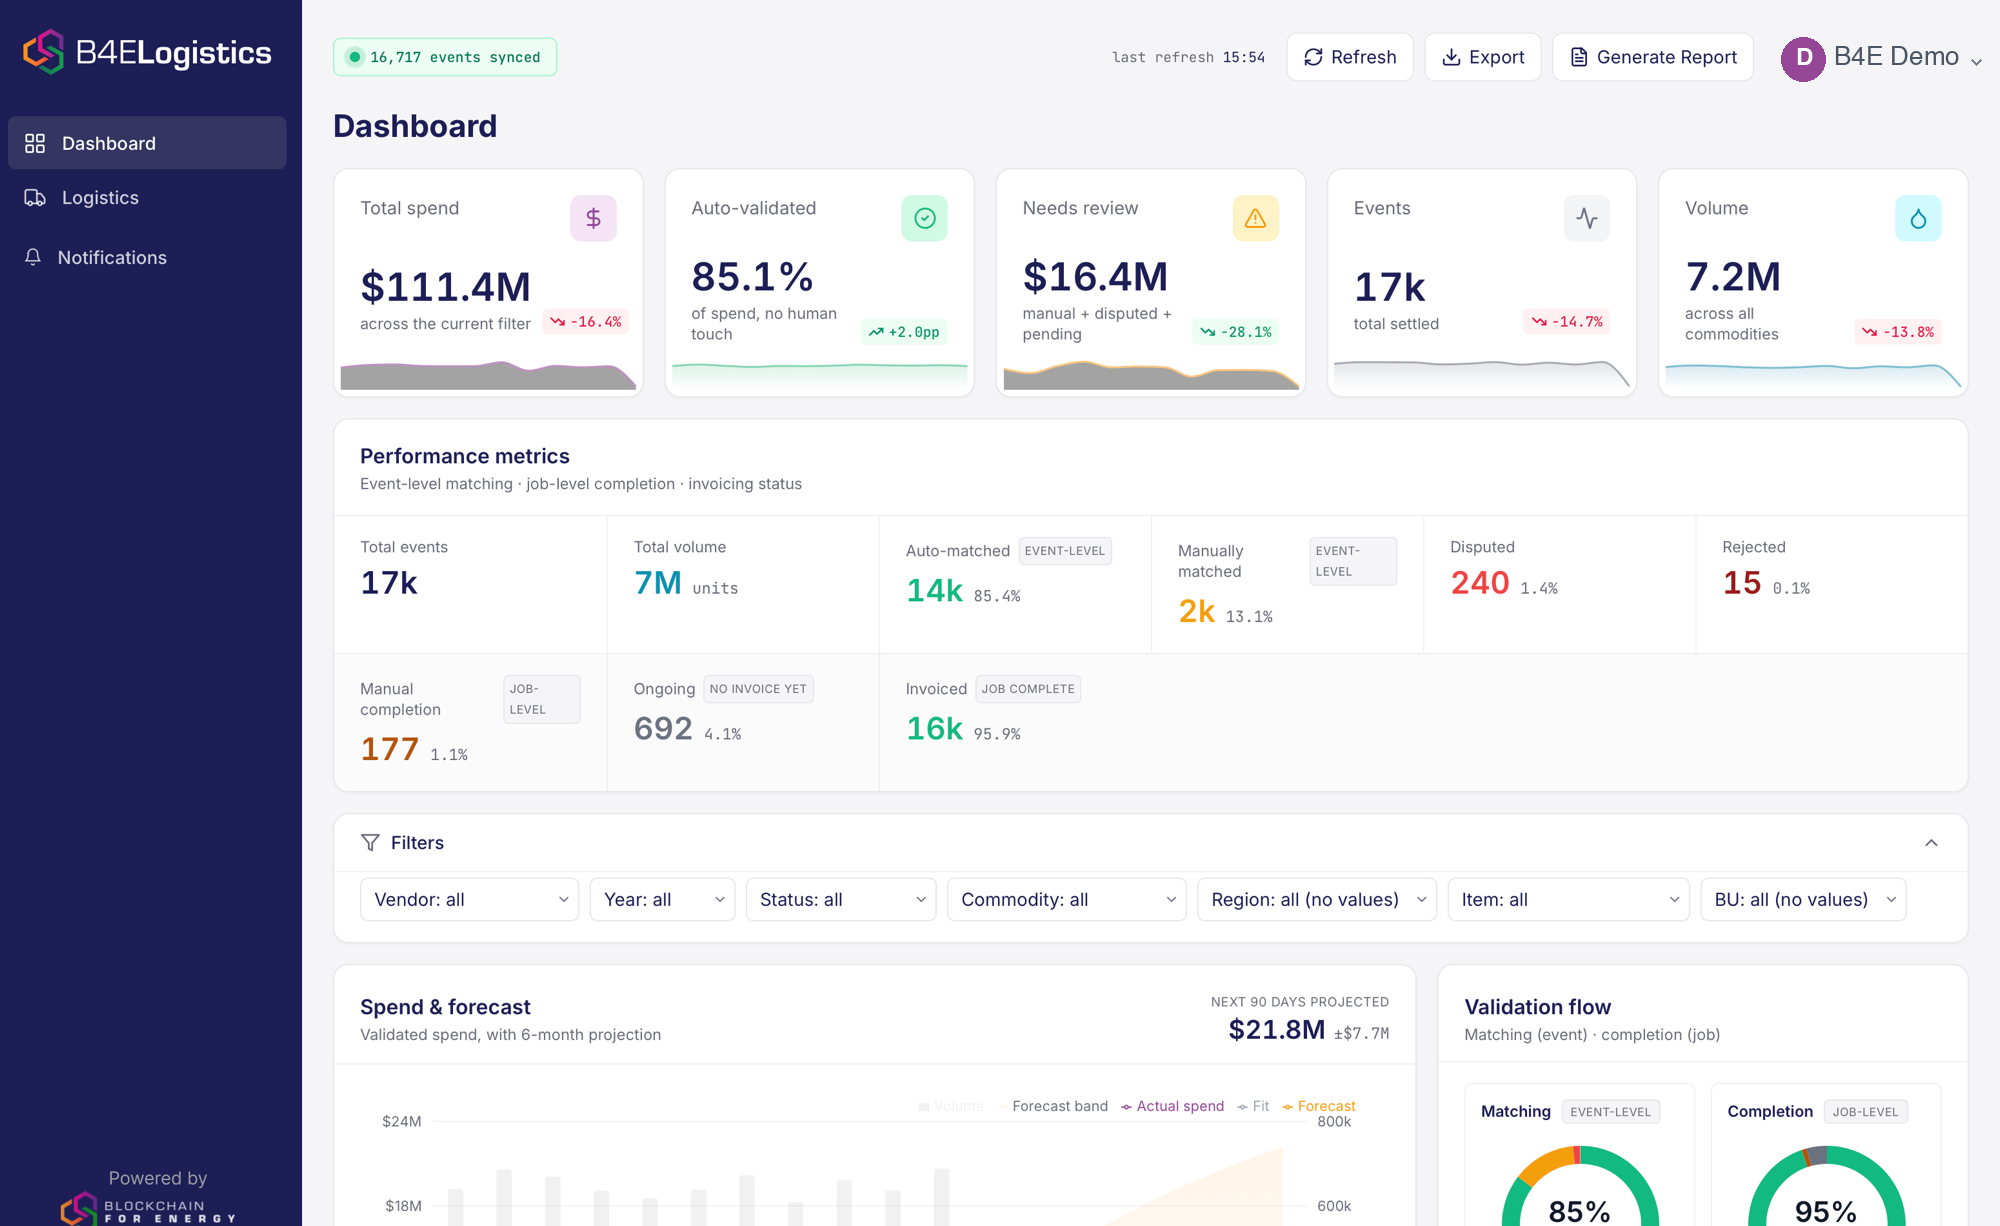Click the Validation flow heading
The image size is (2000, 1226).
click(x=1537, y=1007)
